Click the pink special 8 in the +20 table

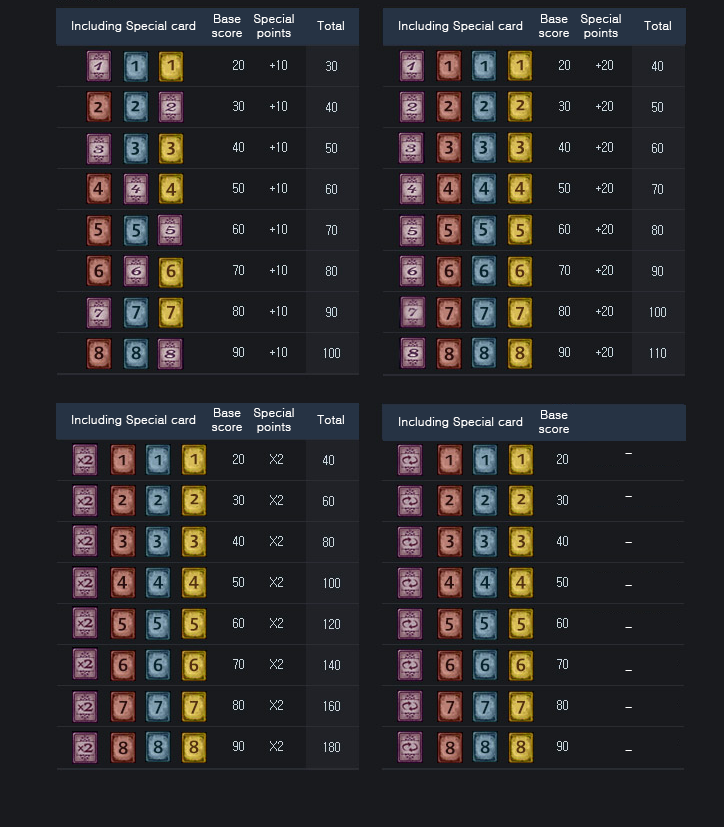412,353
